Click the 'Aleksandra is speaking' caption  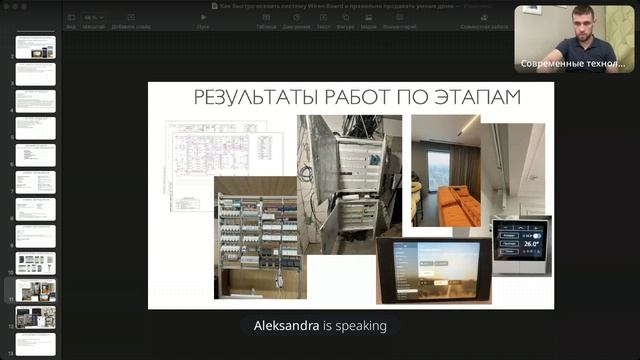coord(320,326)
